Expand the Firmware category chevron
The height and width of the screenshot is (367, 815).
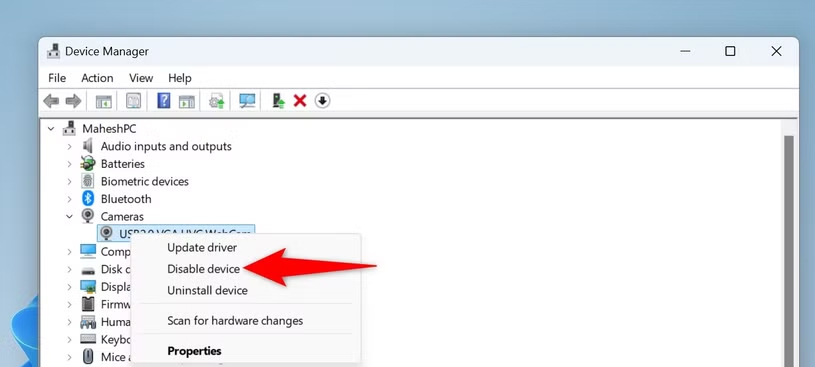click(x=69, y=304)
